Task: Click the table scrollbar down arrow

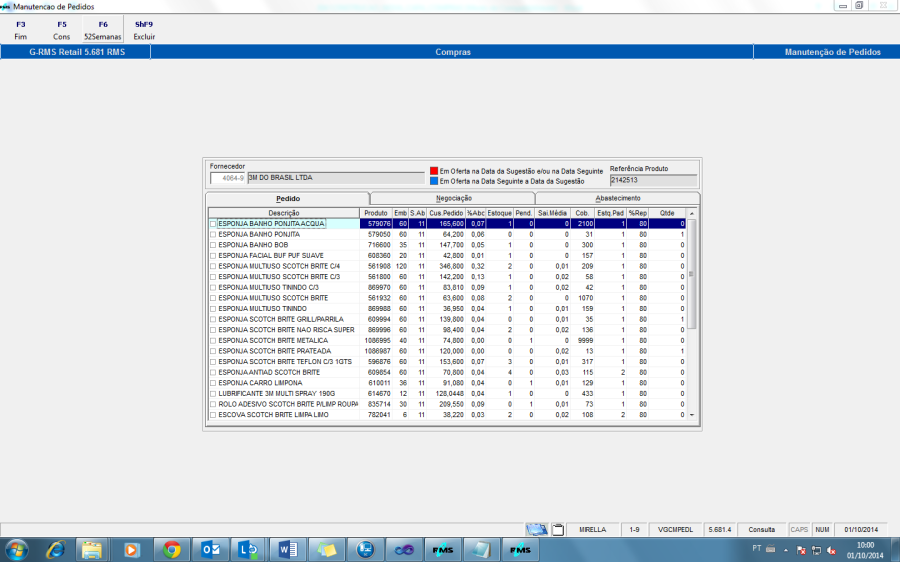Action: 692,414
